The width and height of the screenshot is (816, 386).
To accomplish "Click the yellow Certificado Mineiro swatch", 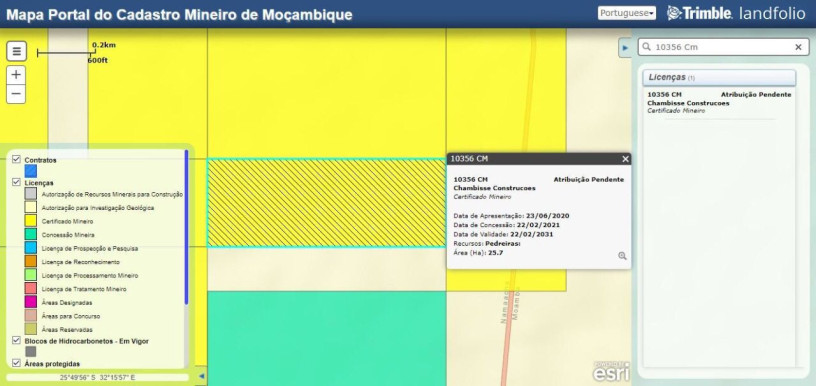I will [x=31, y=221].
